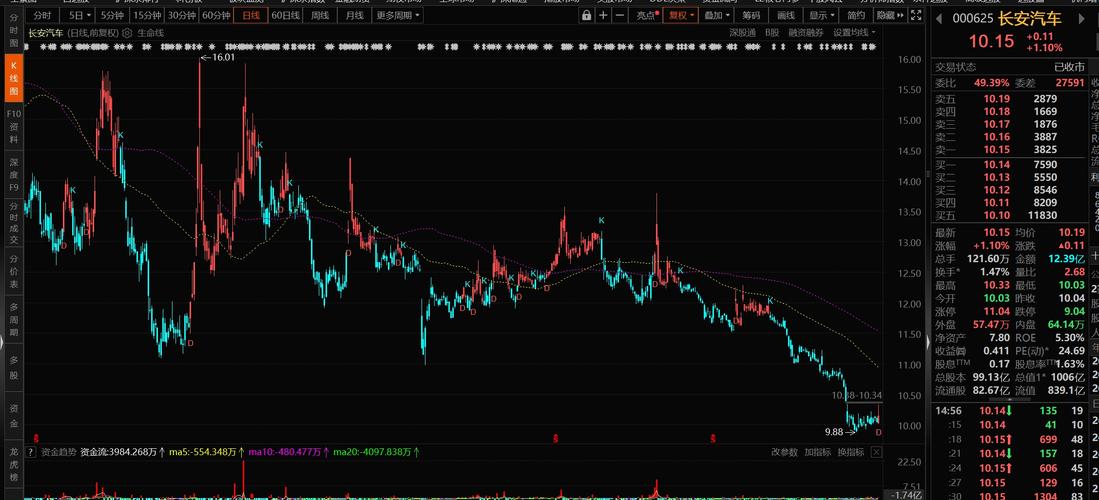The image size is (1099, 500).
Task: Switch to 15分钟 period
Action: (147, 15)
